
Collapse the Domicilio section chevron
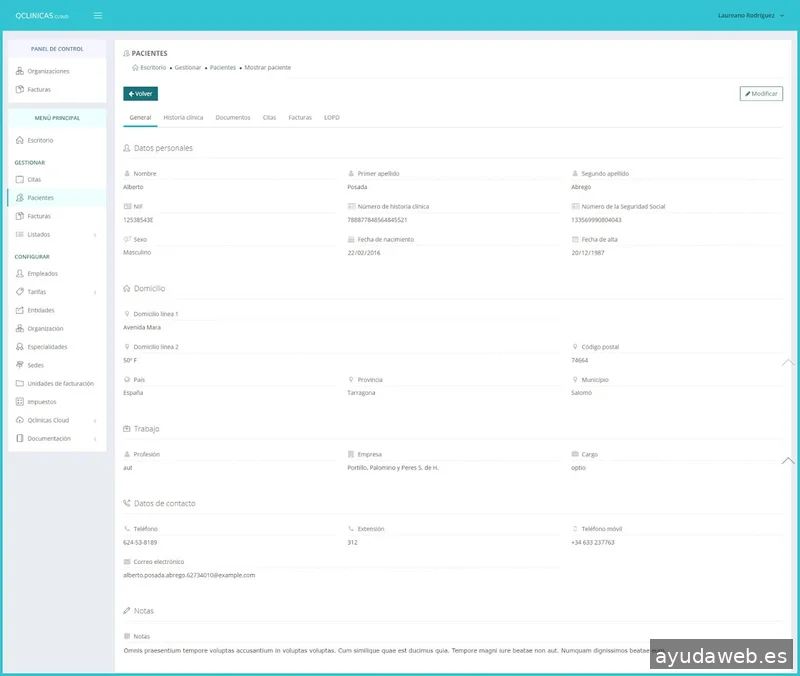pos(788,363)
